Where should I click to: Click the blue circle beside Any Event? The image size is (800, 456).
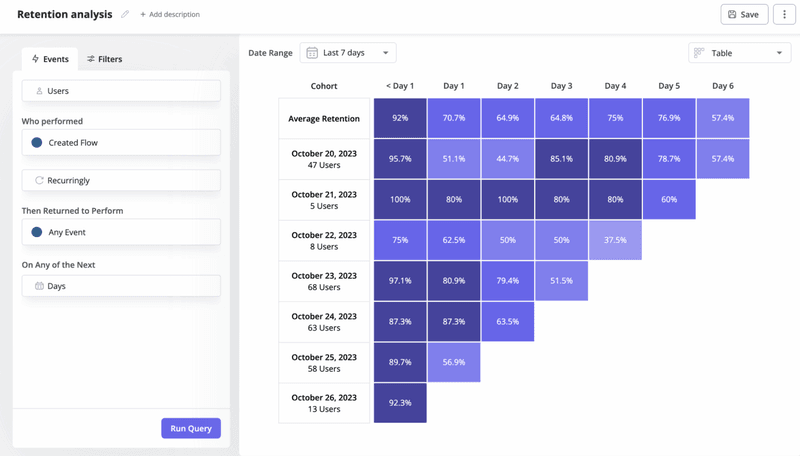tap(37, 233)
